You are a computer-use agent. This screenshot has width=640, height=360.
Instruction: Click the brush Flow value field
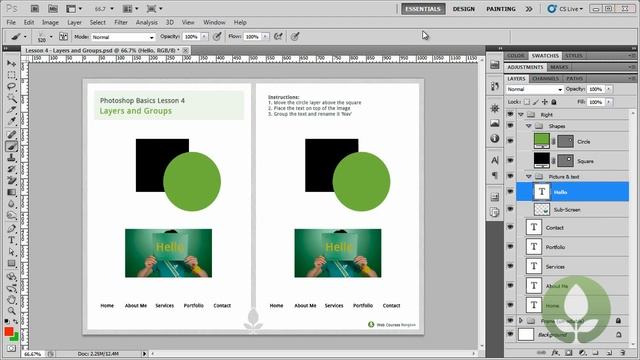click(252, 37)
